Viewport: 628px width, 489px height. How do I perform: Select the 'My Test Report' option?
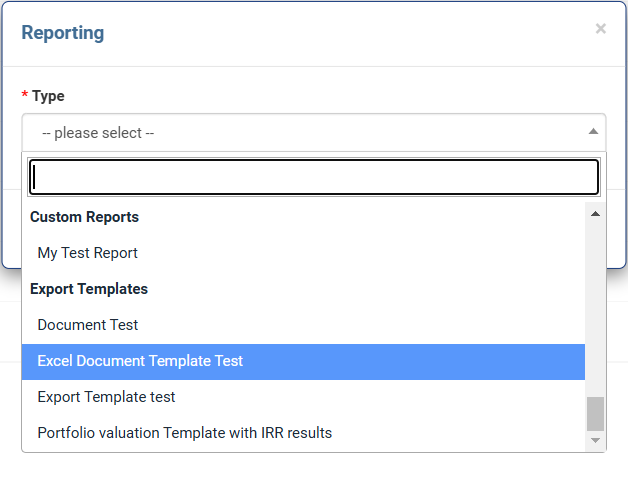[x=88, y=253]
